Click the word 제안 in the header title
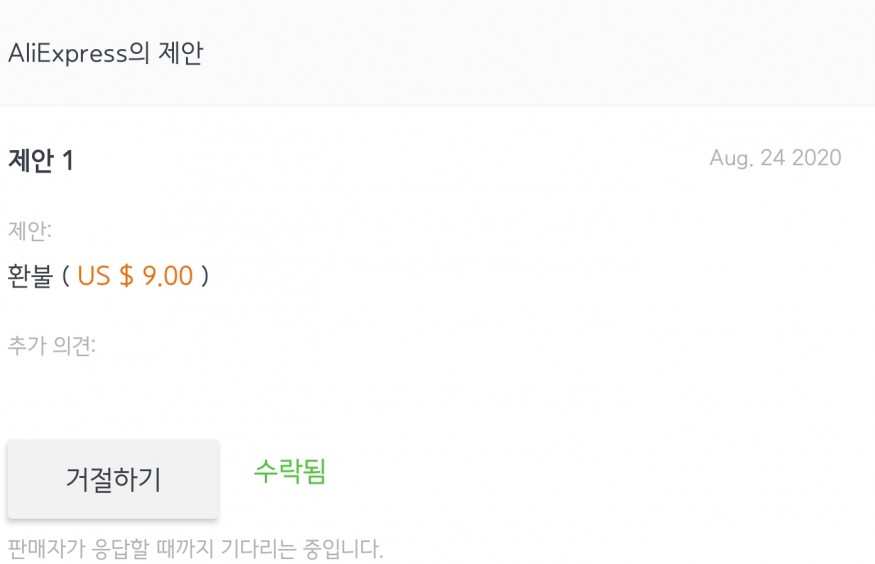 point(181,53)
